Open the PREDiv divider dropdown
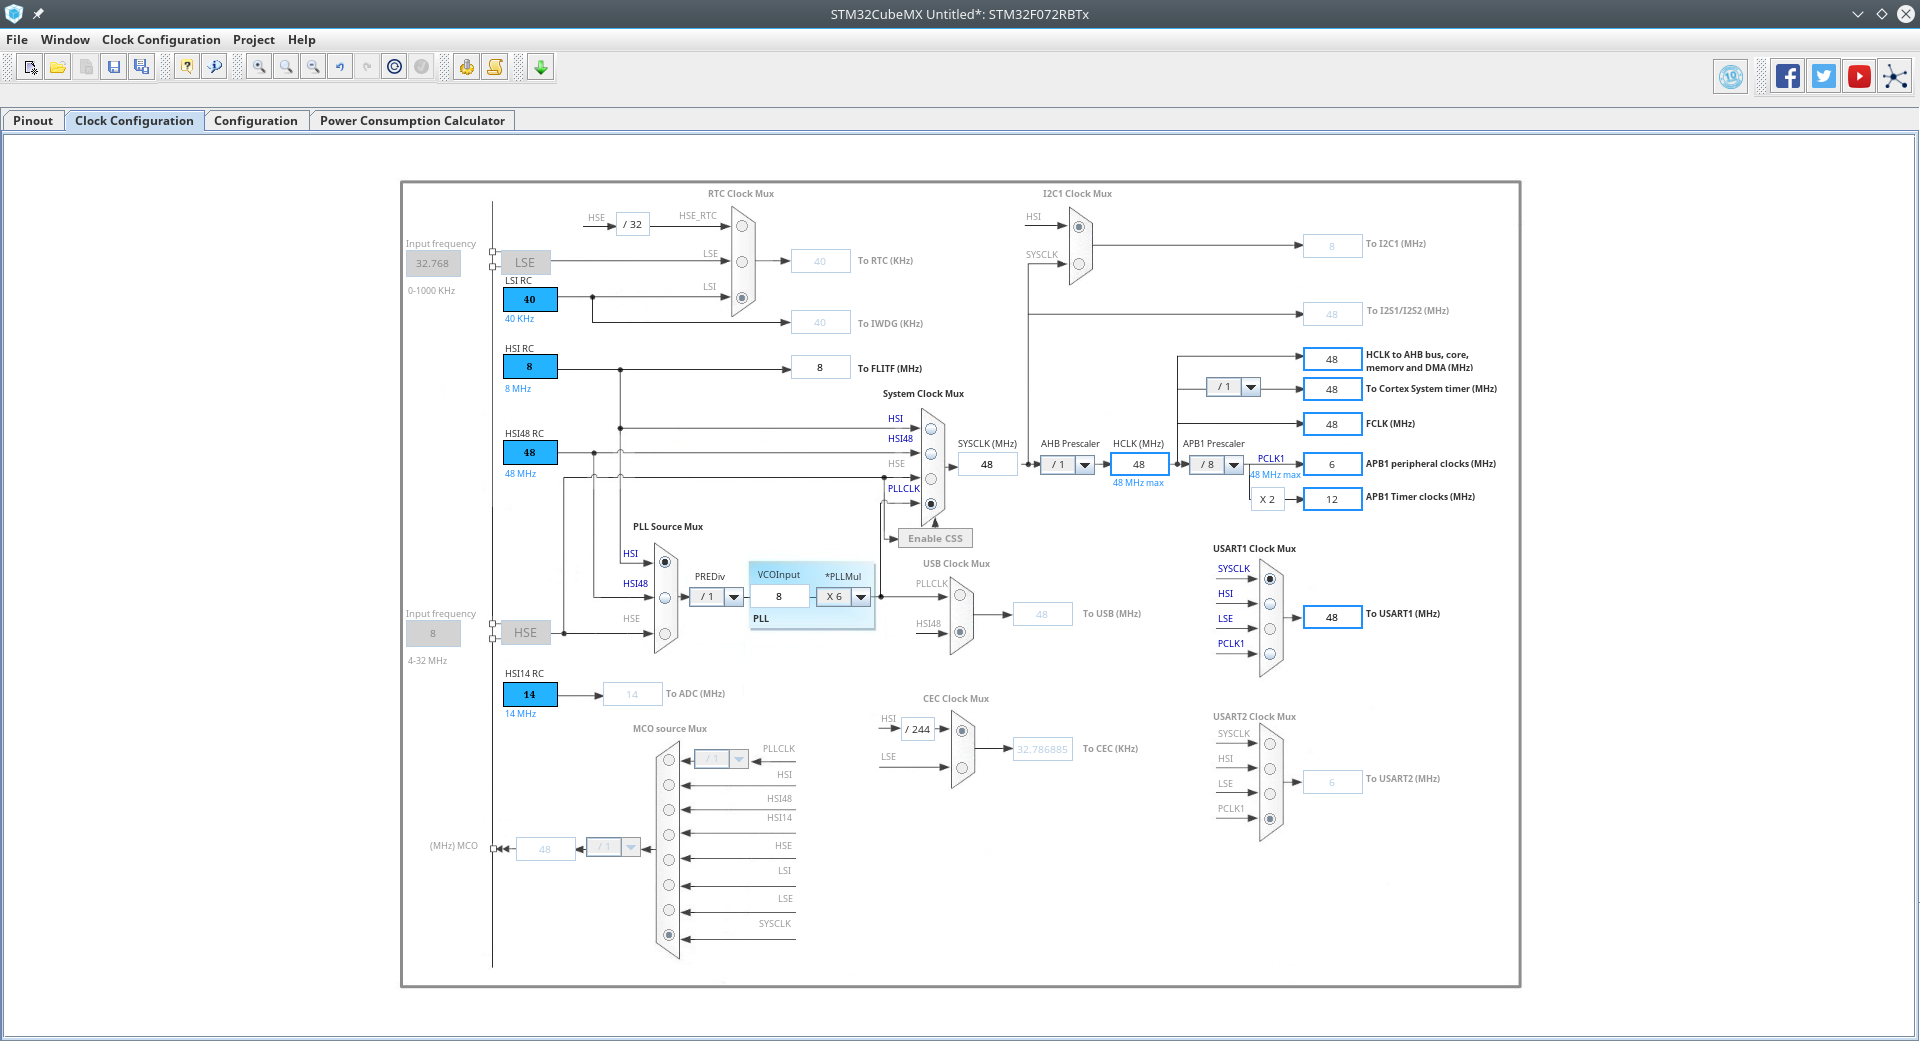Viewport: 1920px width, 1042px height. pyautogui.click(x=734, y=597)
